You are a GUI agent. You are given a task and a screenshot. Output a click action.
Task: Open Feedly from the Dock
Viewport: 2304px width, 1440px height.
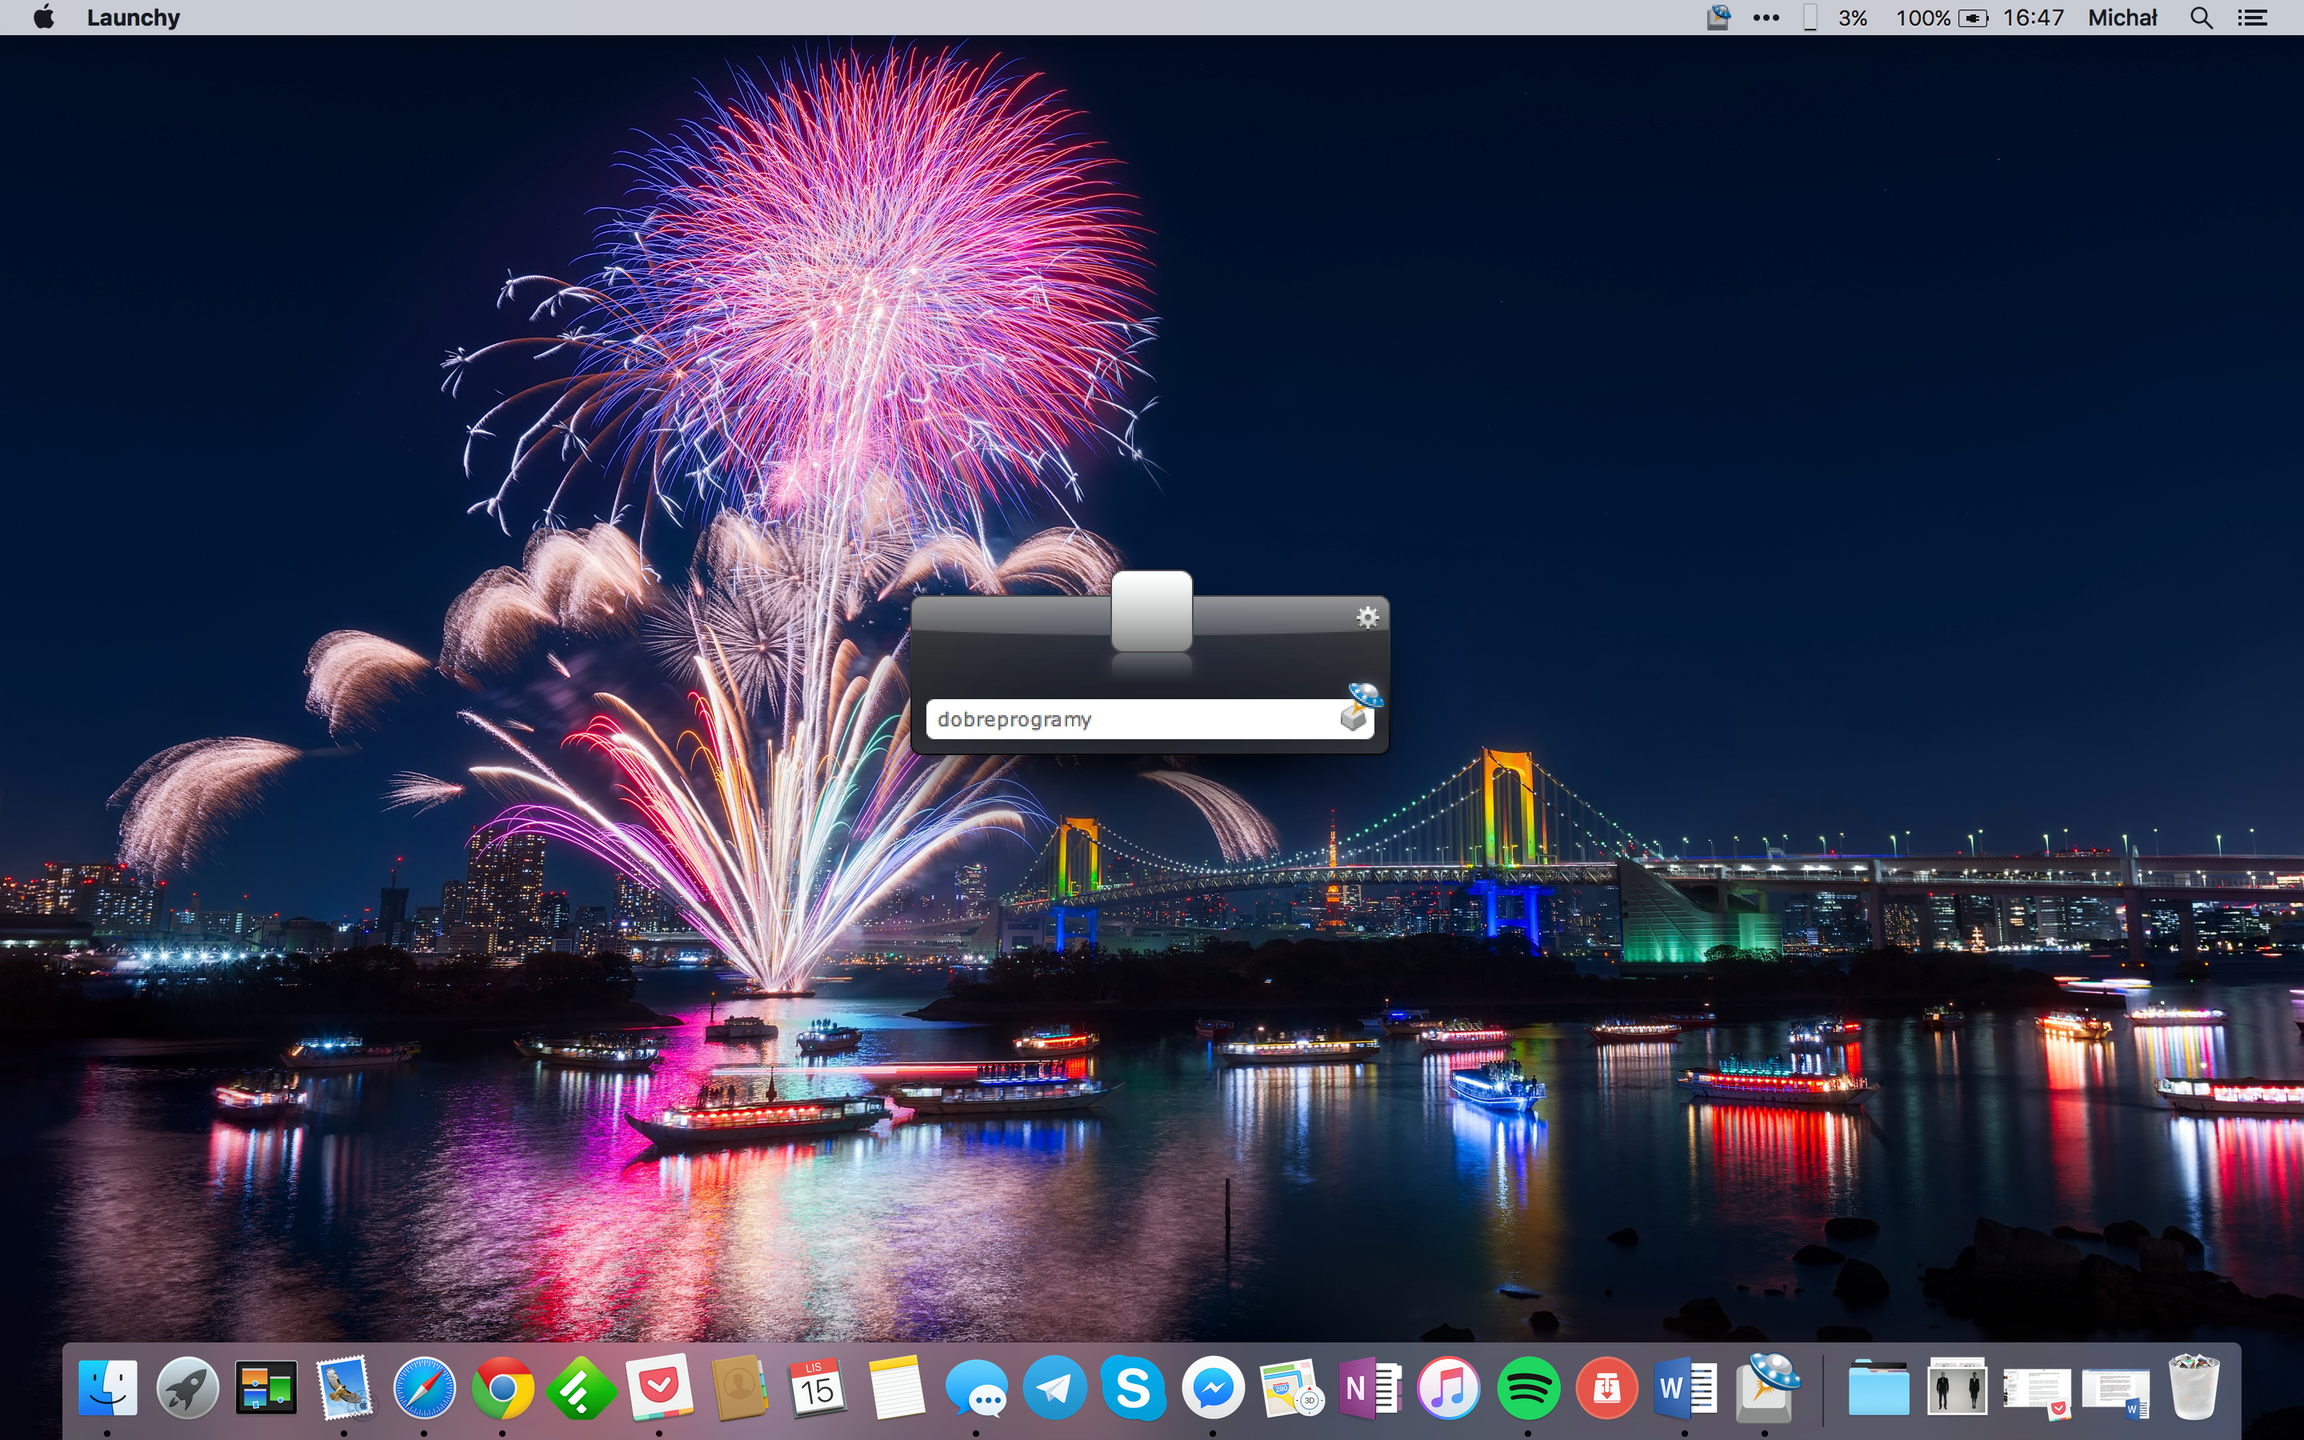[581, 1388]
